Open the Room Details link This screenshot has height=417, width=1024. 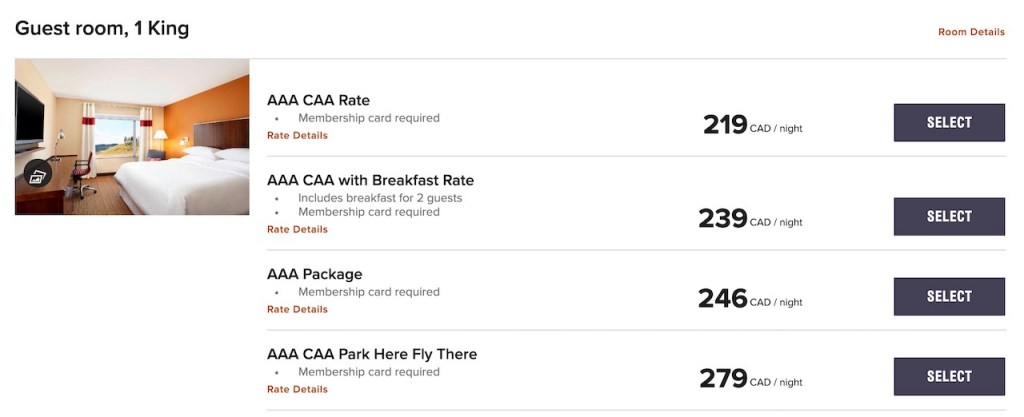click(x=970, y=32)
